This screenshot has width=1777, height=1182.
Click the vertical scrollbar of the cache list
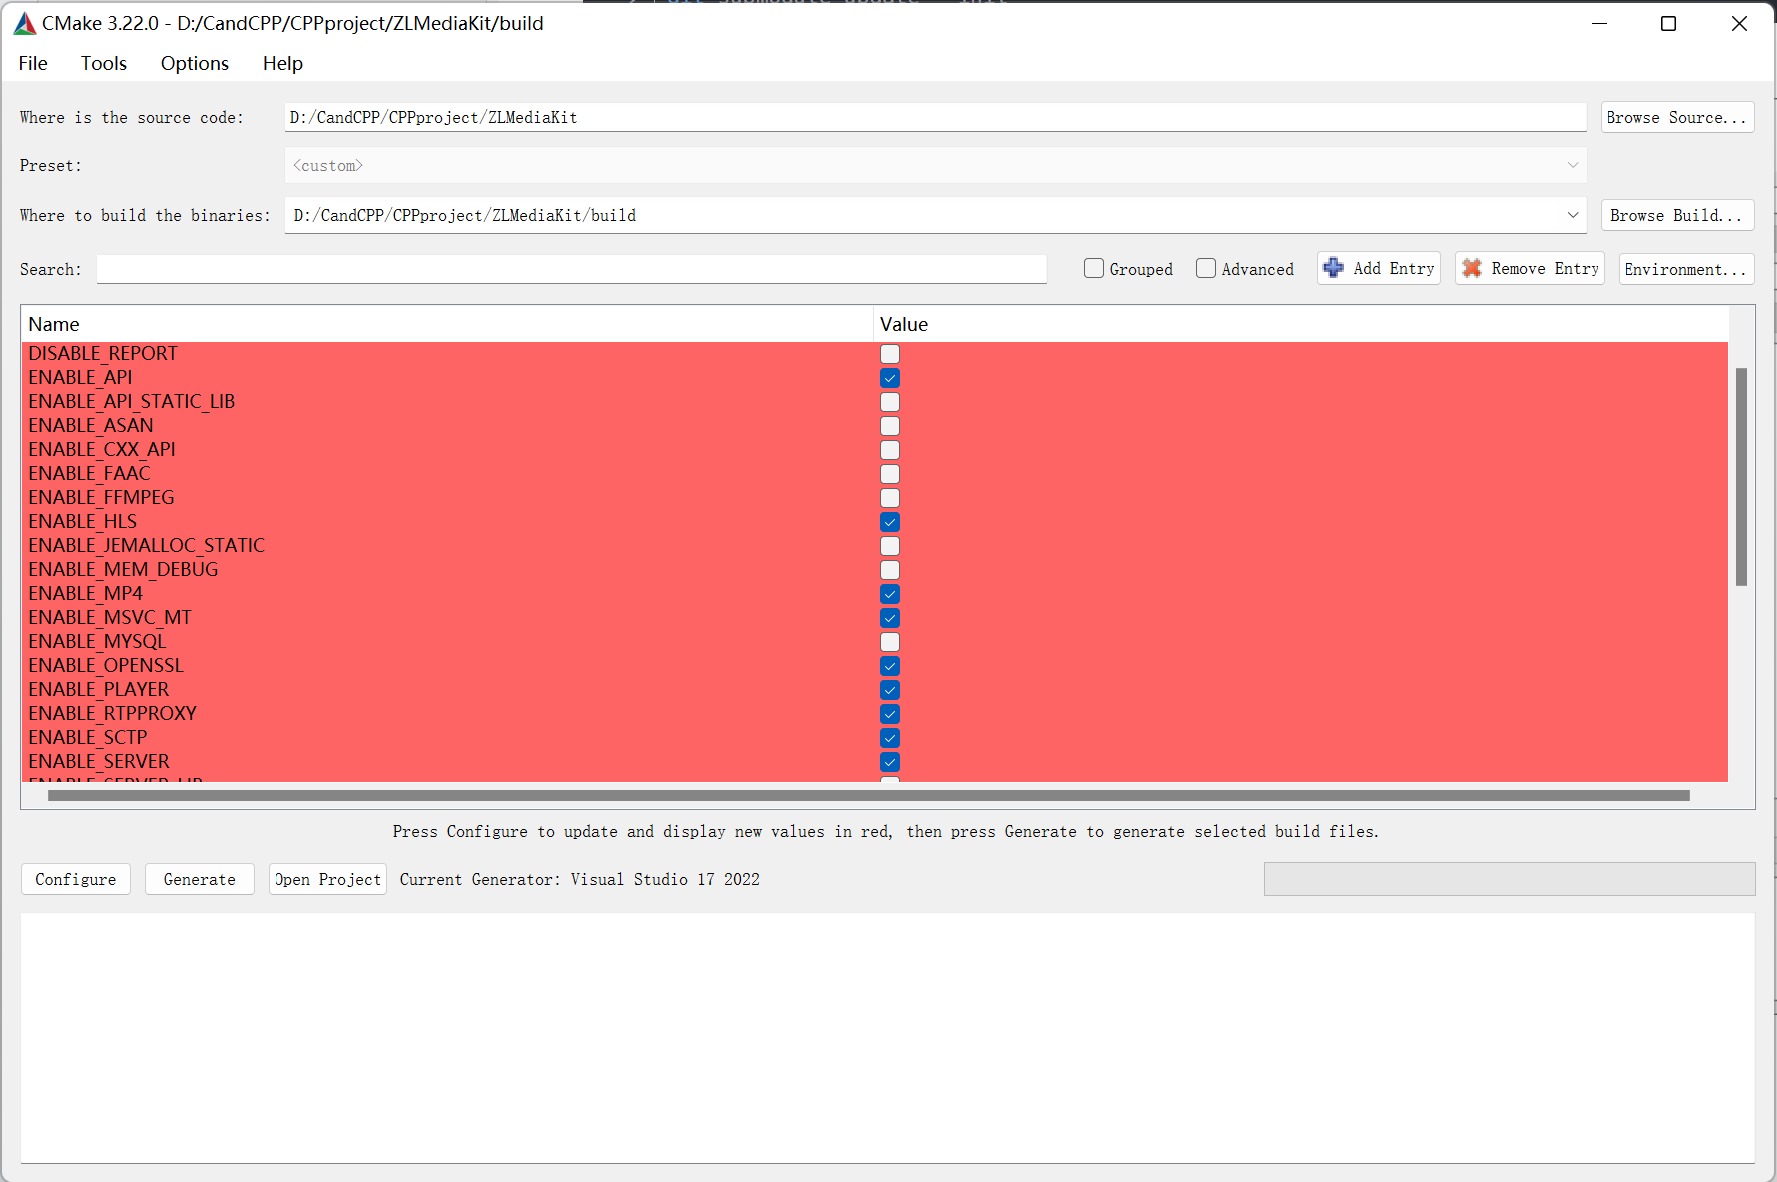click(1741, 477)
